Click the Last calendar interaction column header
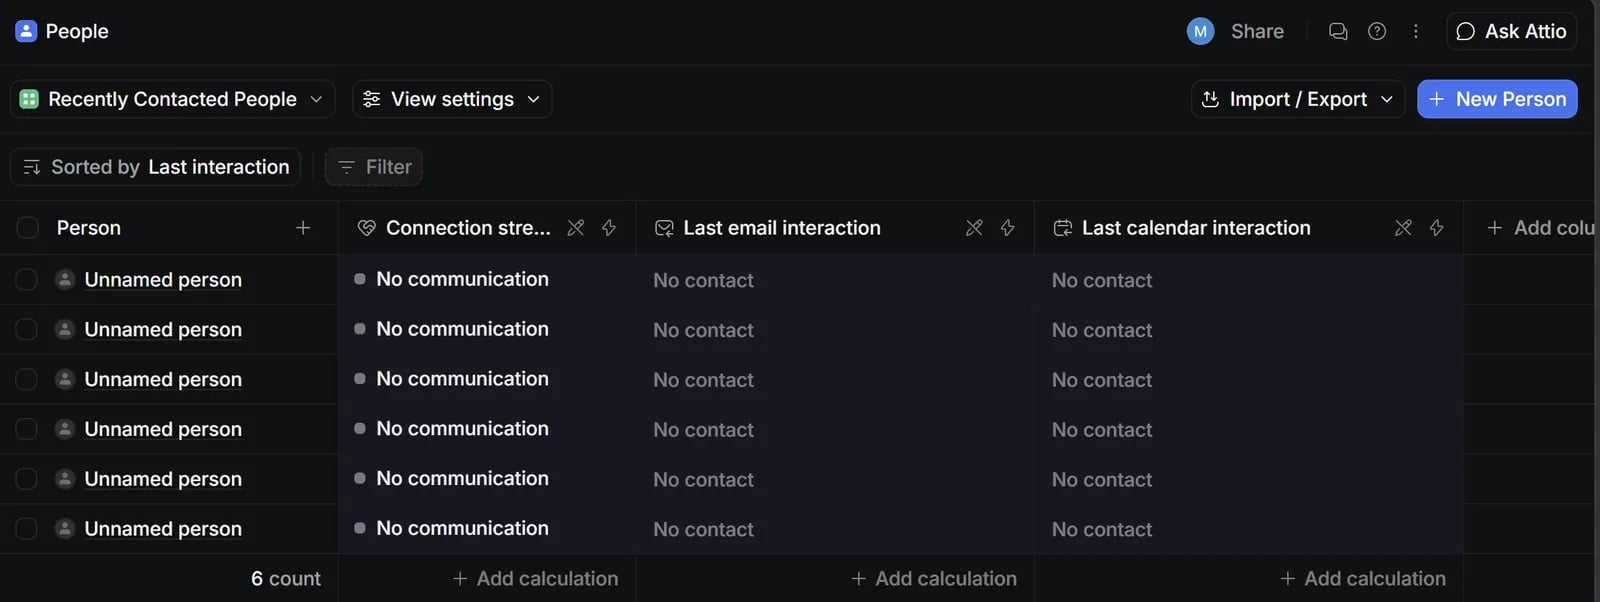1600x602 pixels. point(1249,228)
